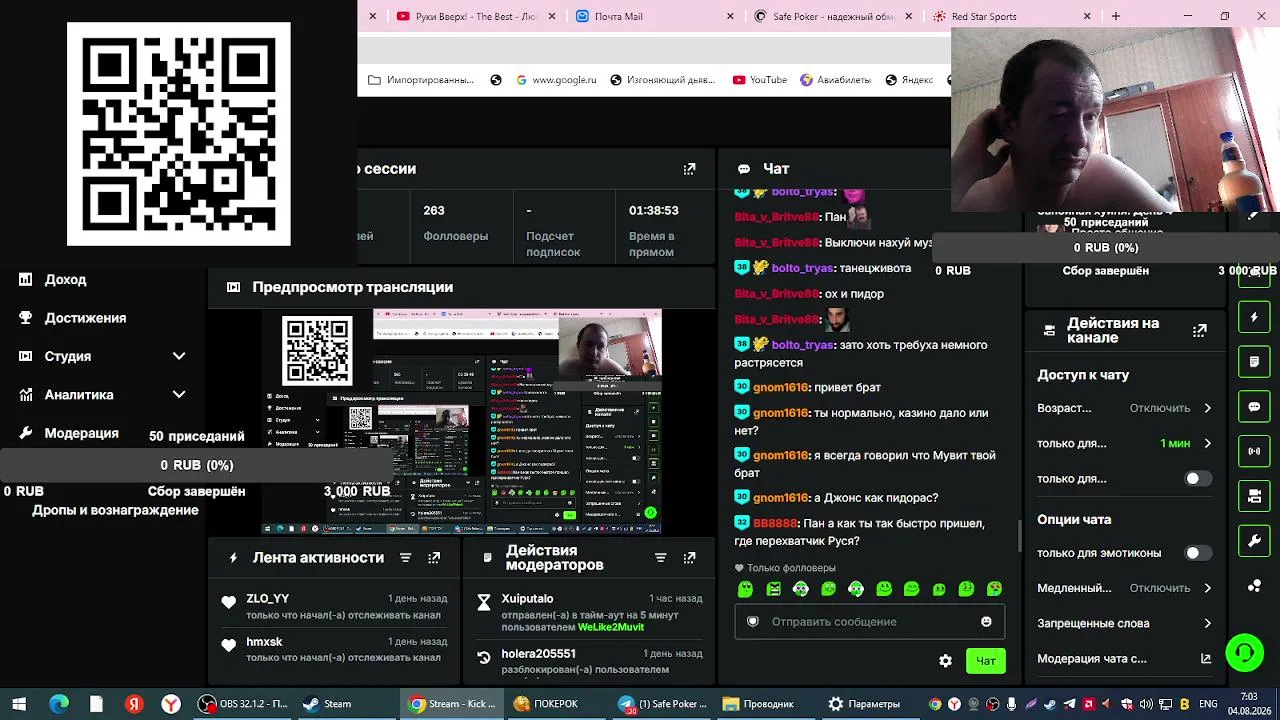Click username WeLike2Muvit in moderator actions
1280x720 pixels.
click(x=611, y=628)
